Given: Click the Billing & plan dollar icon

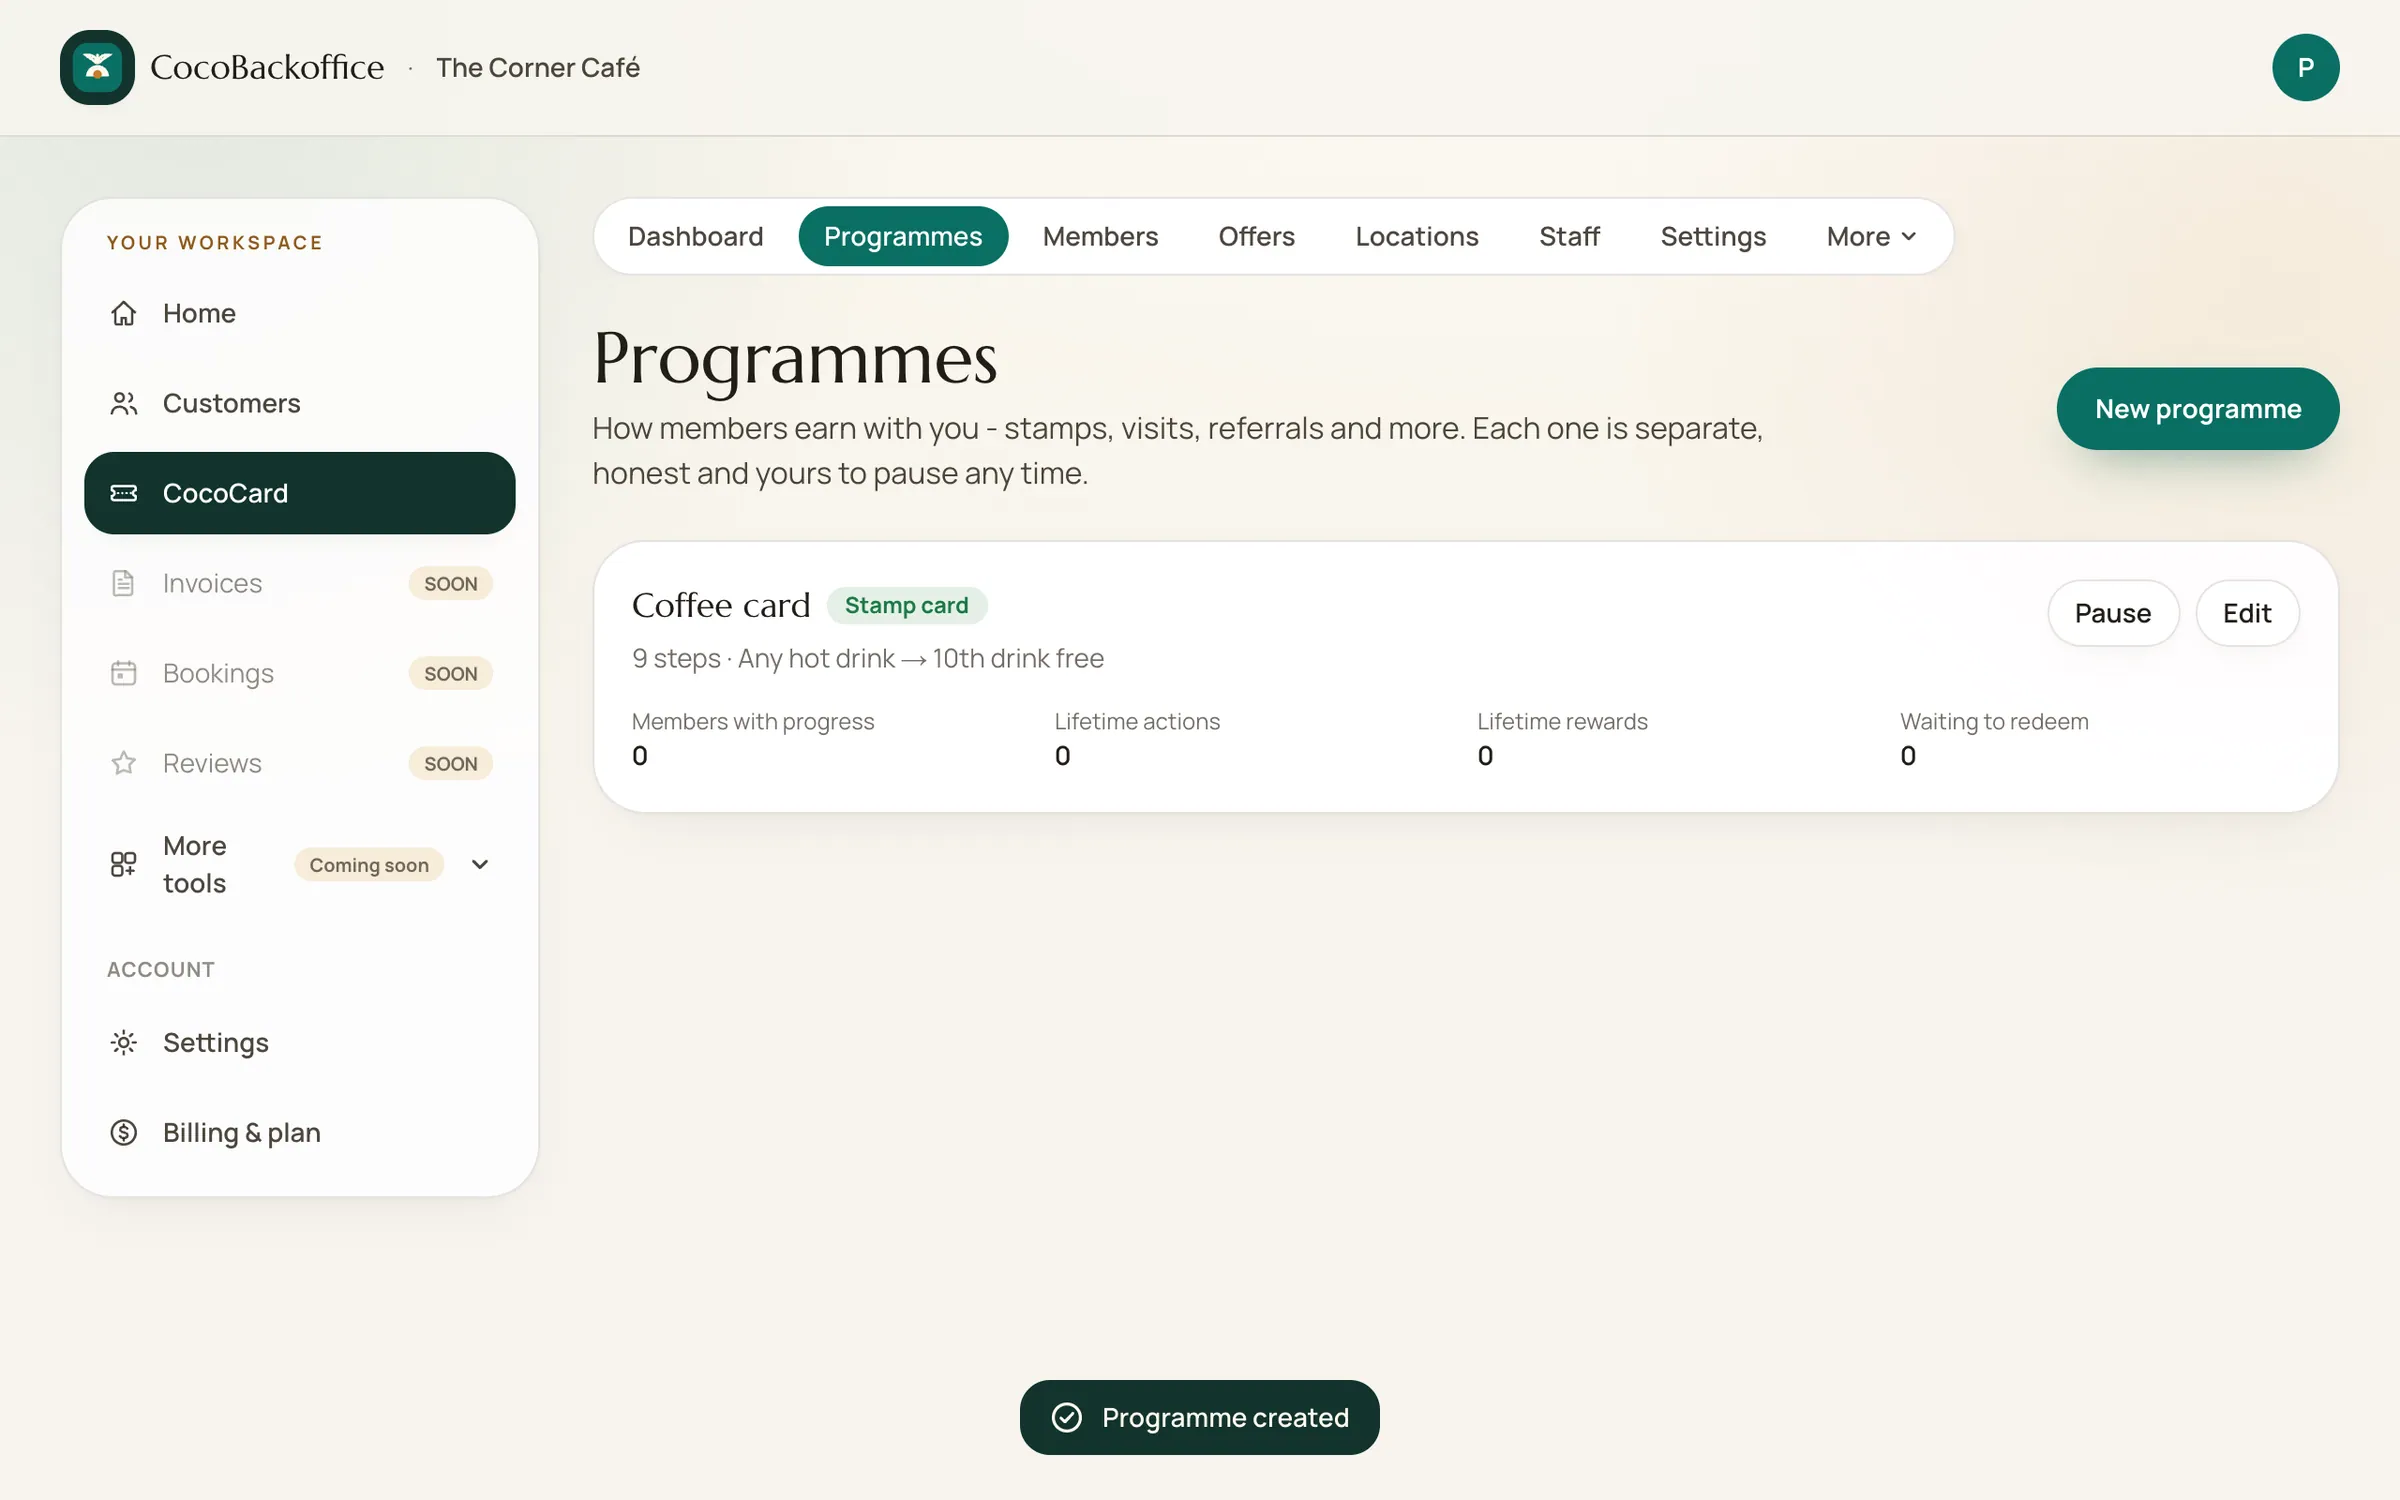Looking at the screenshot, I should point(123,1133).
